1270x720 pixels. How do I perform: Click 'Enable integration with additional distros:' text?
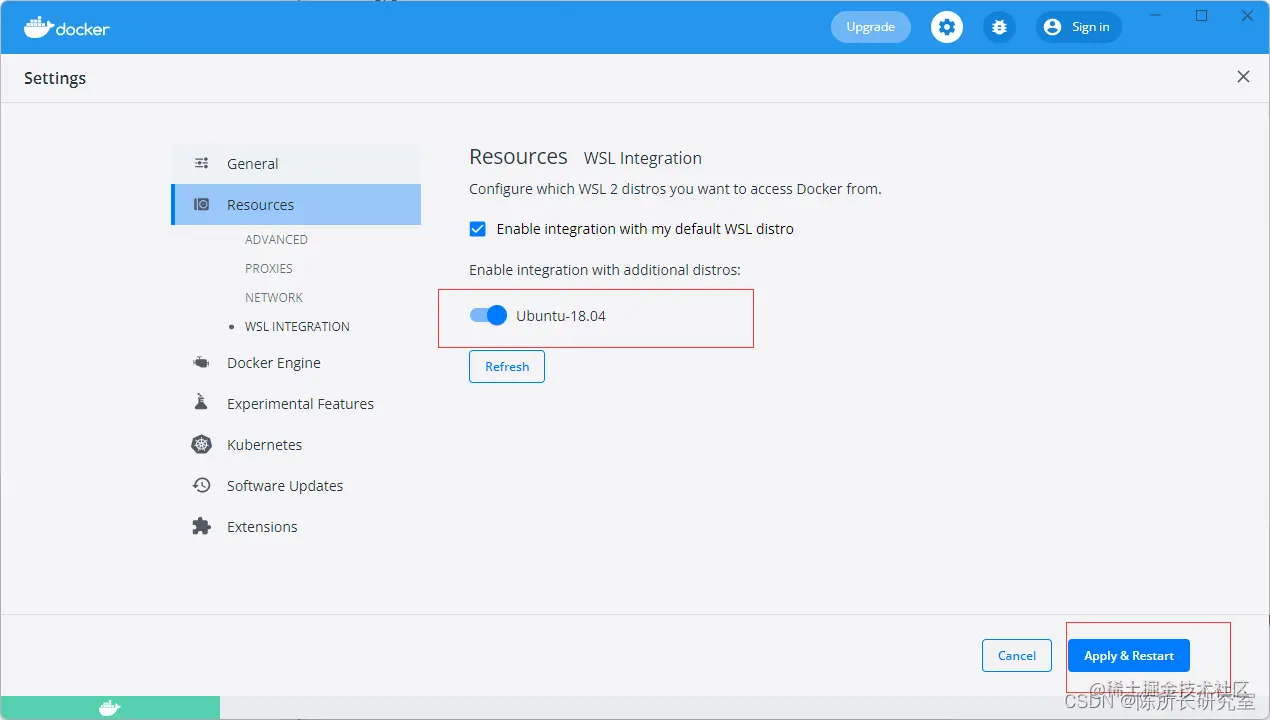pyautogui.click(x=605, y=270)
